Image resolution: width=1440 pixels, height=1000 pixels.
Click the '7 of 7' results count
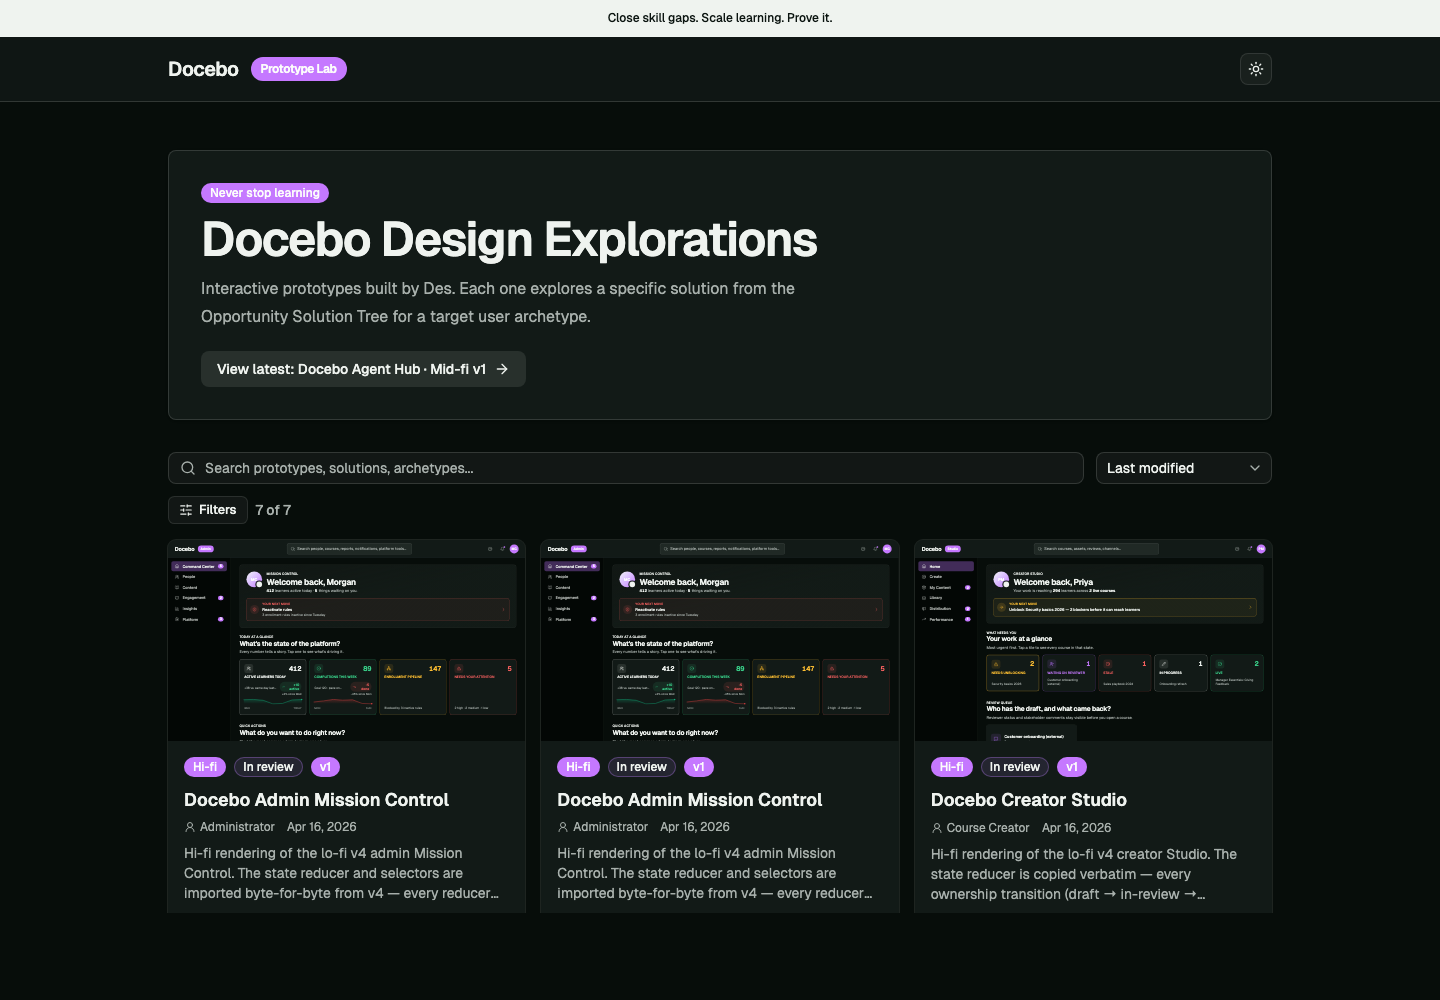(x=273, y=510)
